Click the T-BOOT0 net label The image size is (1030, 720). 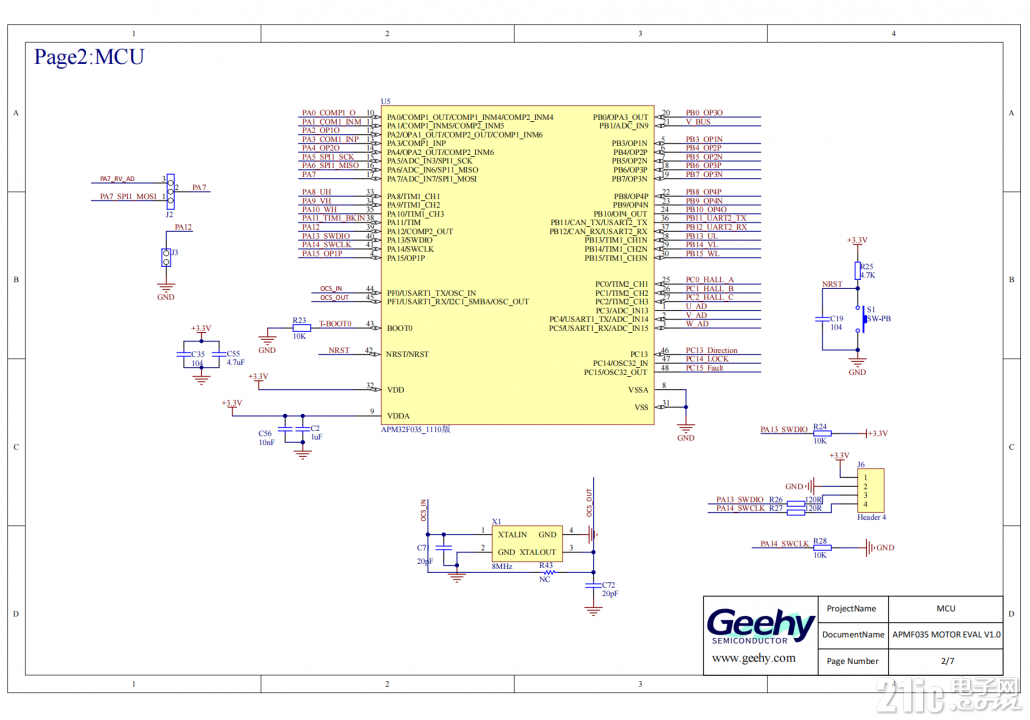pyautogui.click(x=335, y=324)
